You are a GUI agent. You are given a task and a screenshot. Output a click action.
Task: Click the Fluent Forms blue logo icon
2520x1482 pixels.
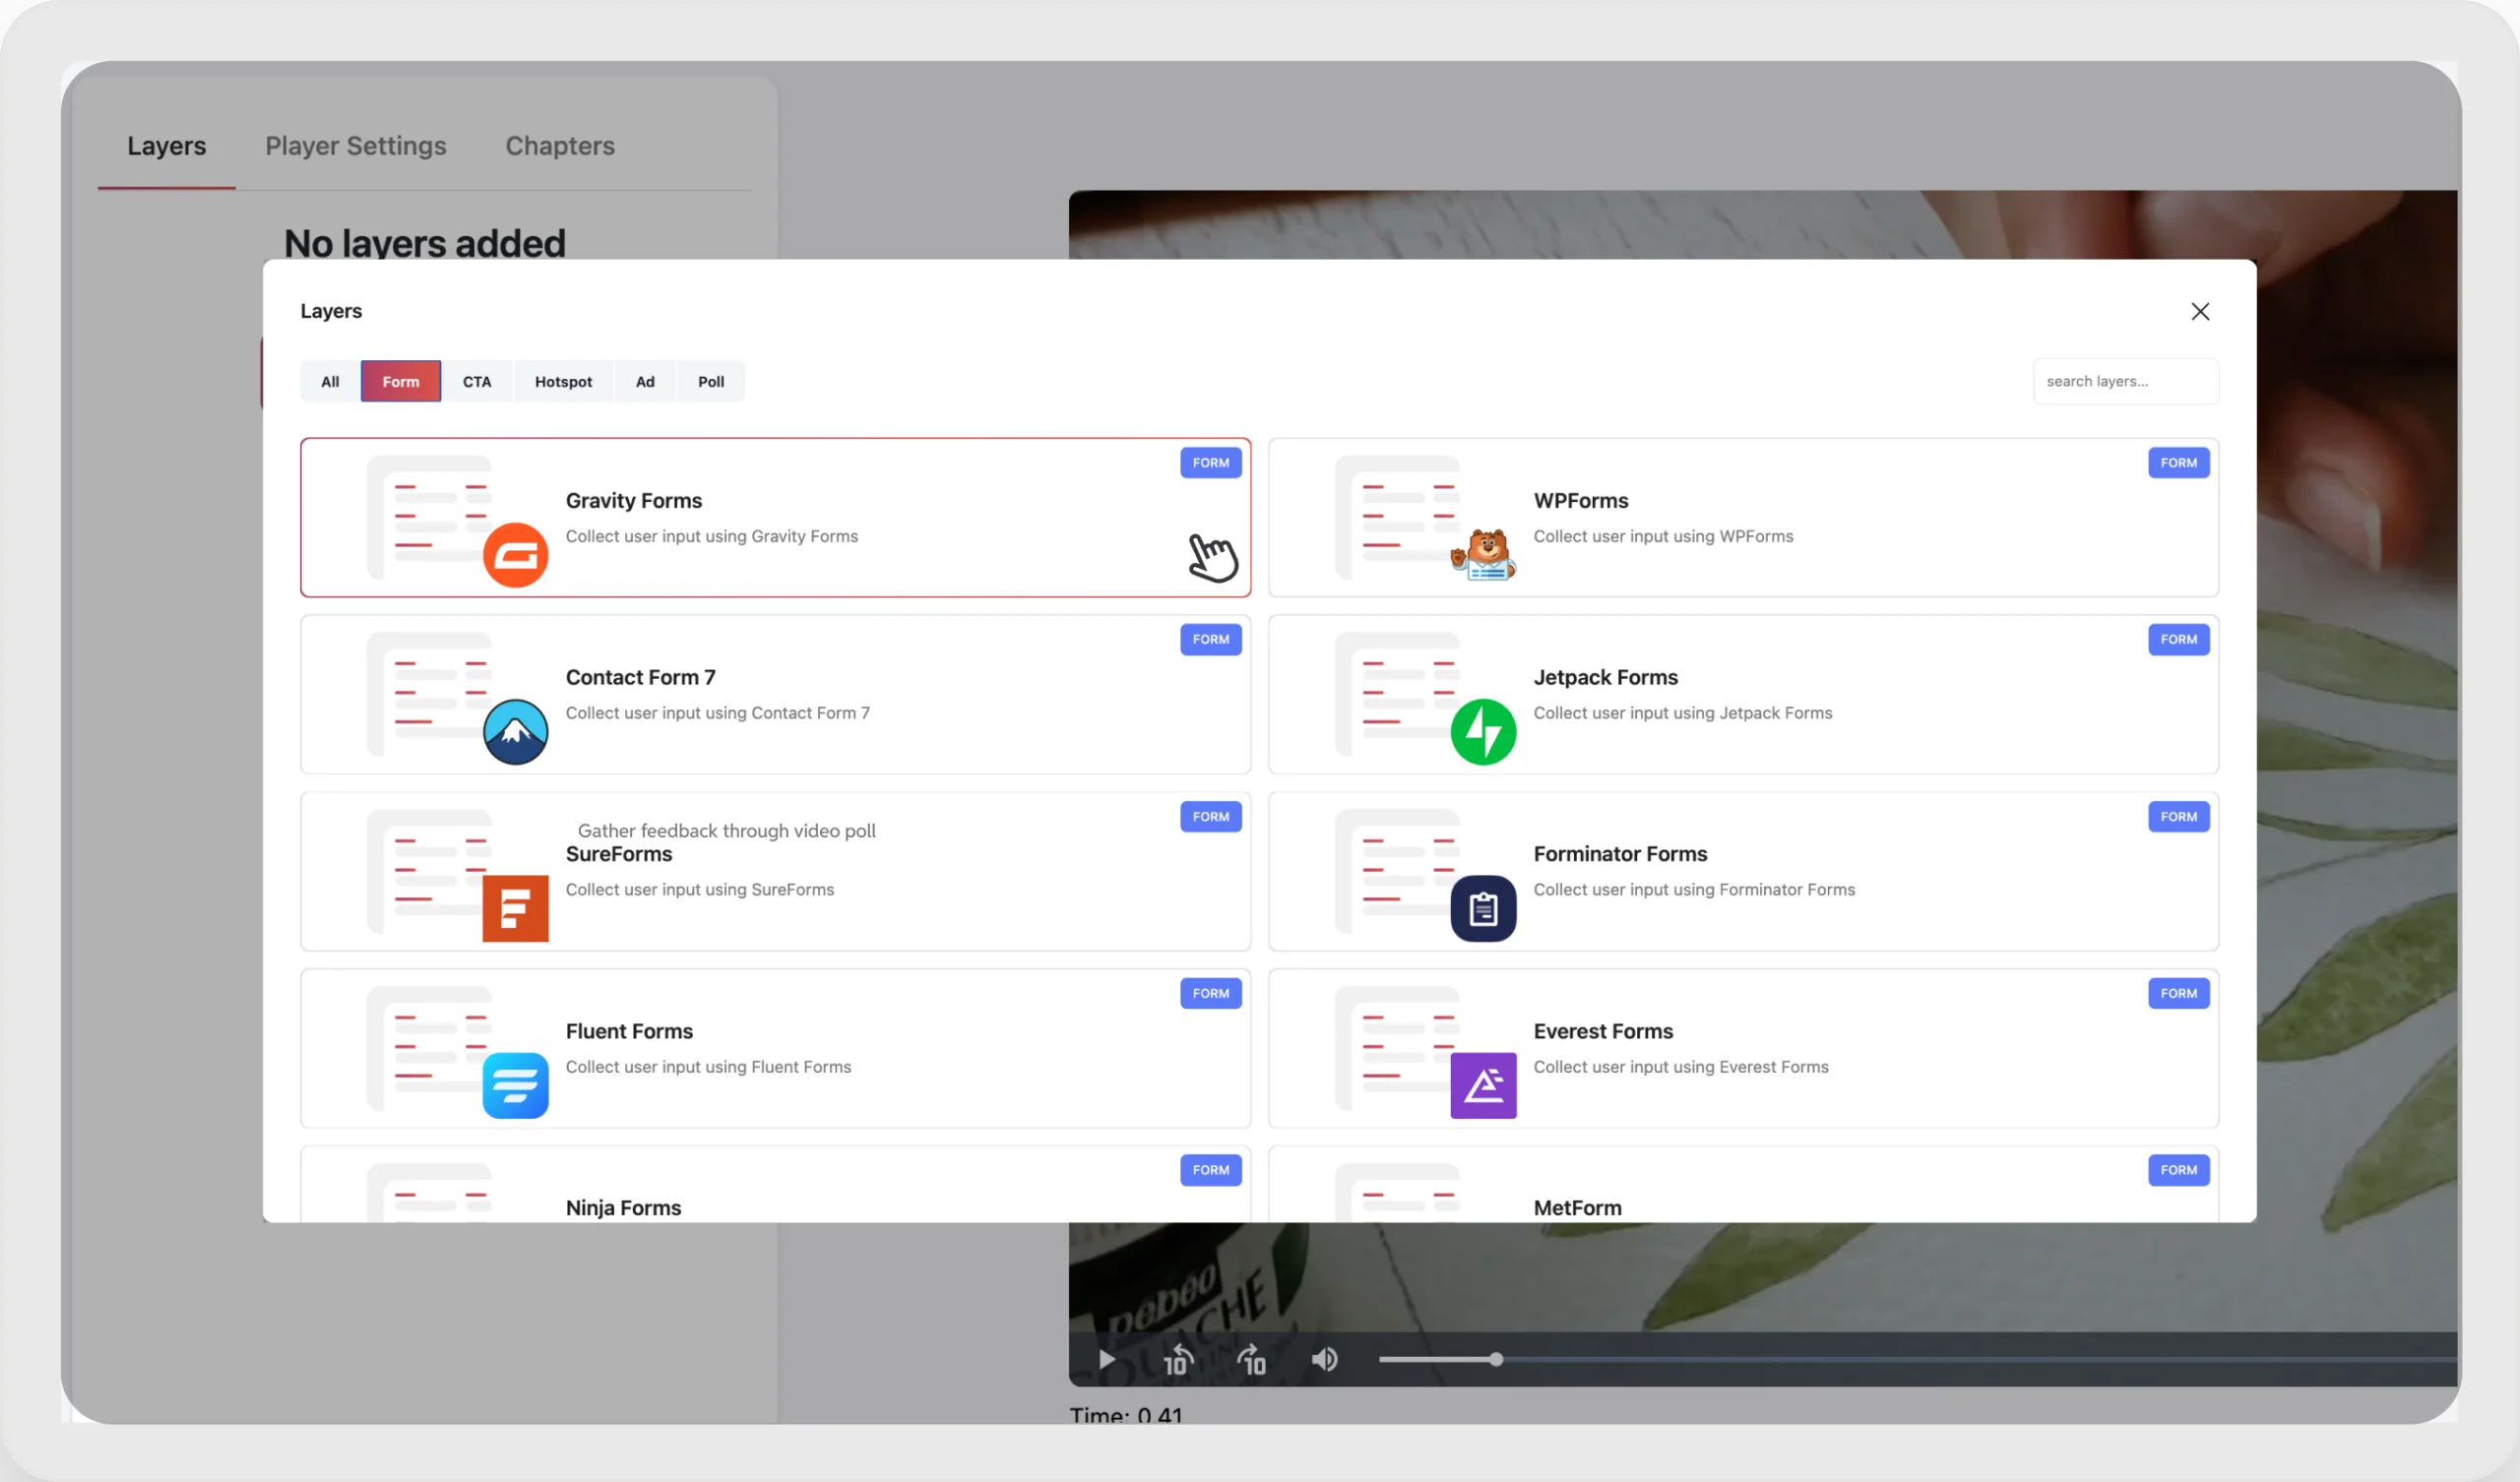tap(515, 1085)
